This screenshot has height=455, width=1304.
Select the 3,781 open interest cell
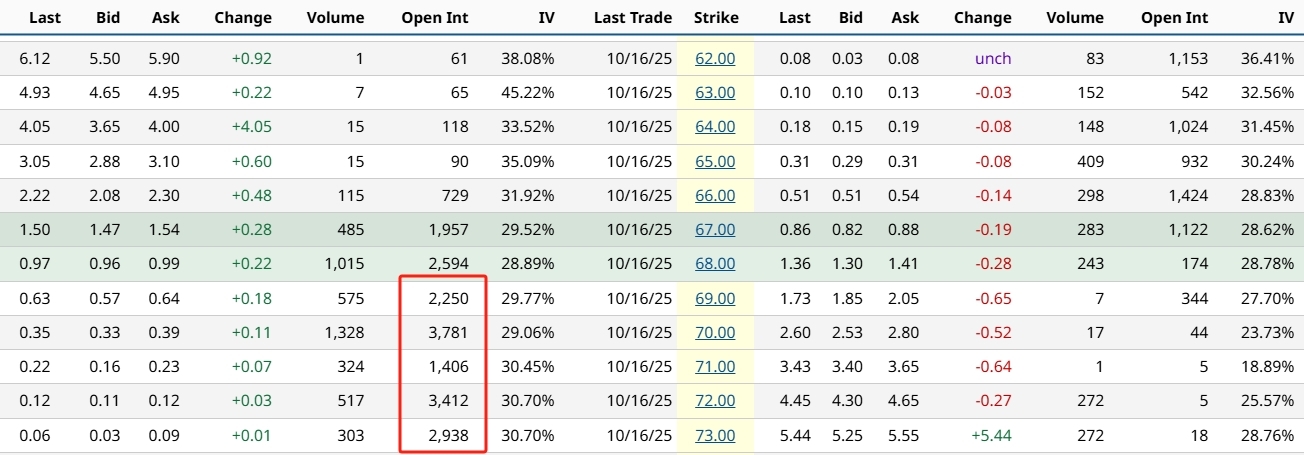click(x=444, y=333)
